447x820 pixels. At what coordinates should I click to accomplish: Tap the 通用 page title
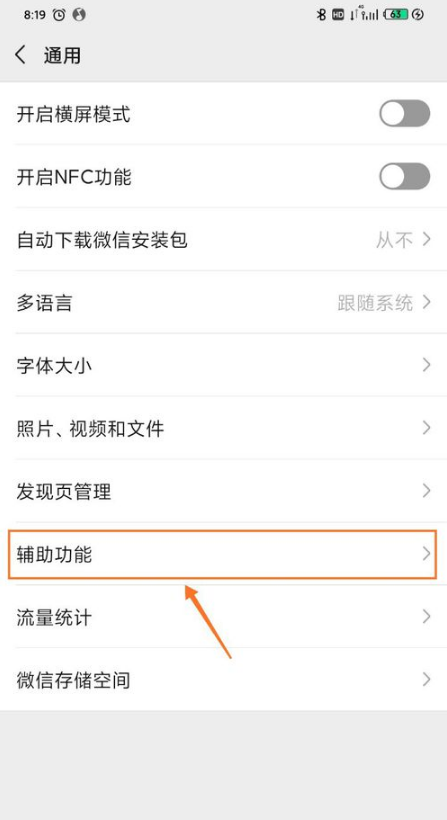62,55
